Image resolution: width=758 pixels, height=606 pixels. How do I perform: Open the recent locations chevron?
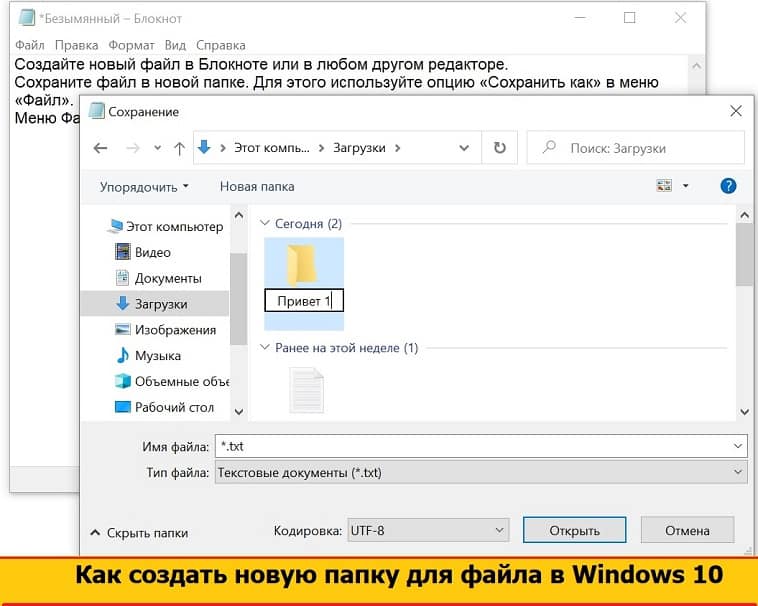pos(157,148)
